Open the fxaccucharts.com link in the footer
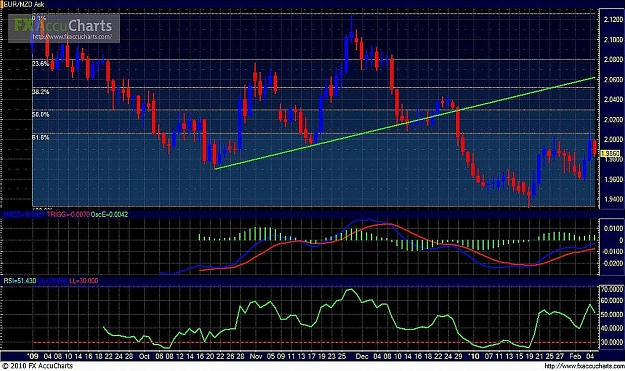Screen dimensions: 625x371 point(584,366)
